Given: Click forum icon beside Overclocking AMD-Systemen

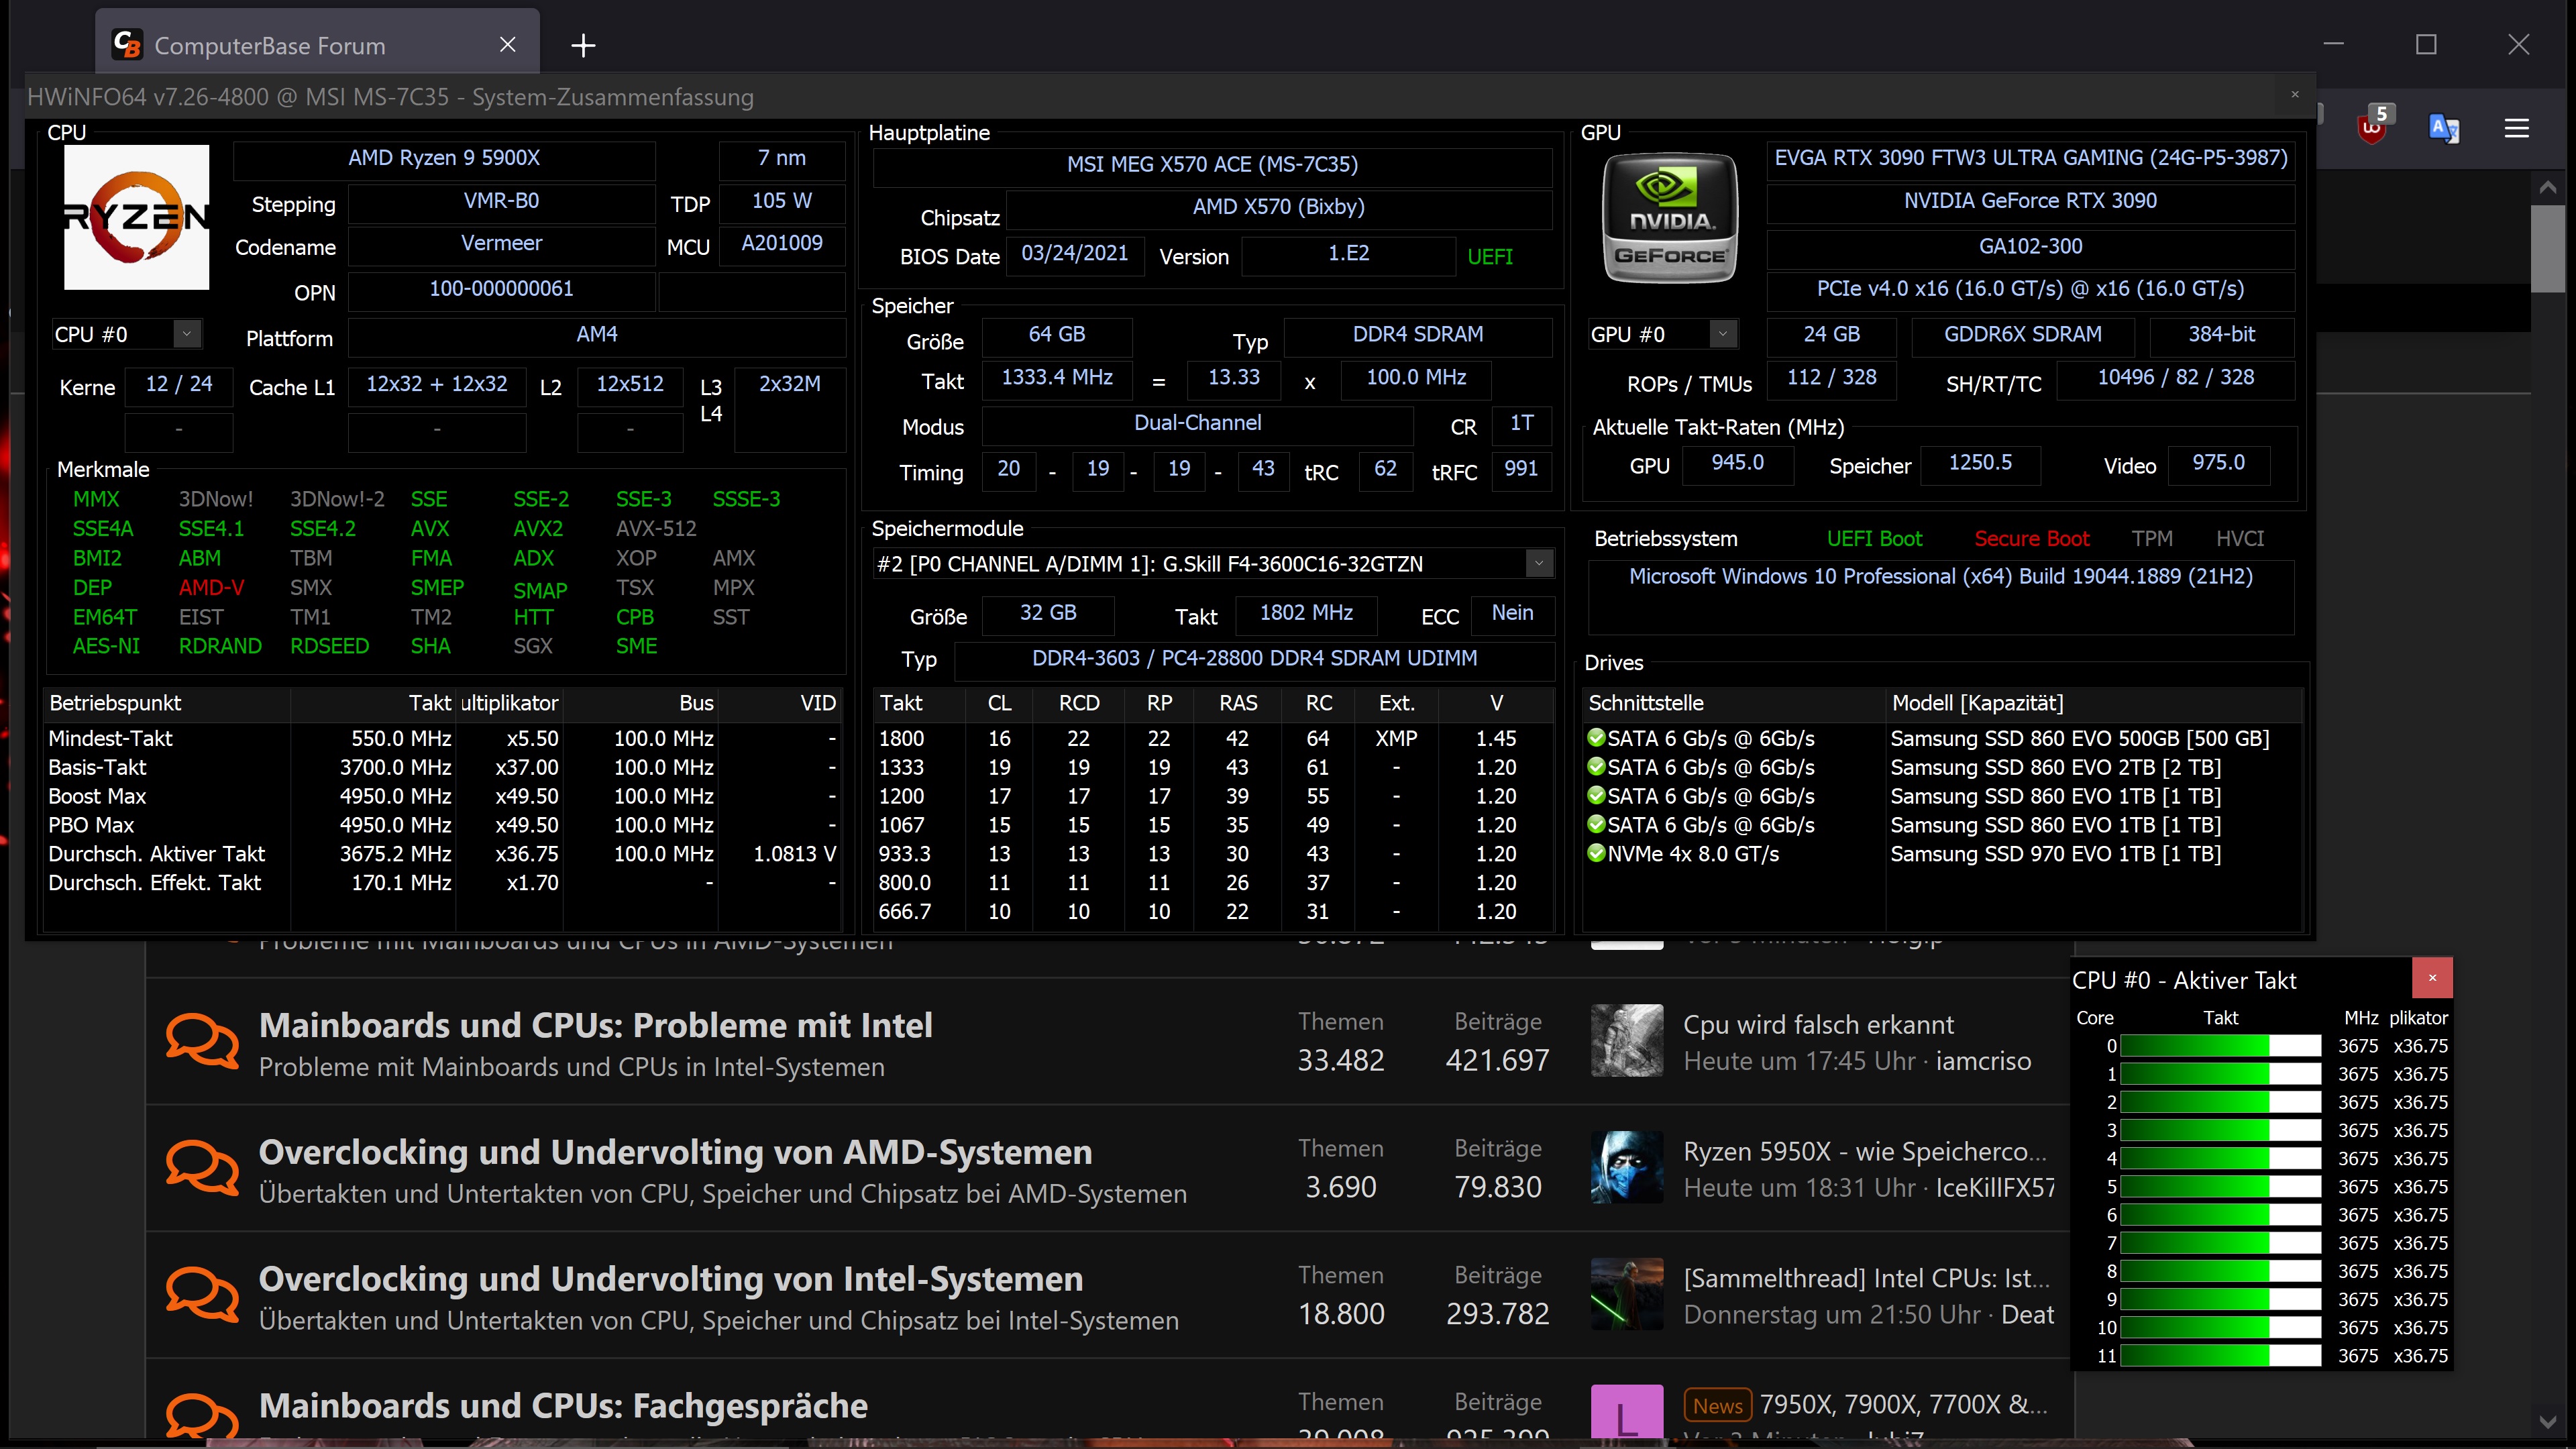Looking at the screenshot, I should (x=202, y=1168).
